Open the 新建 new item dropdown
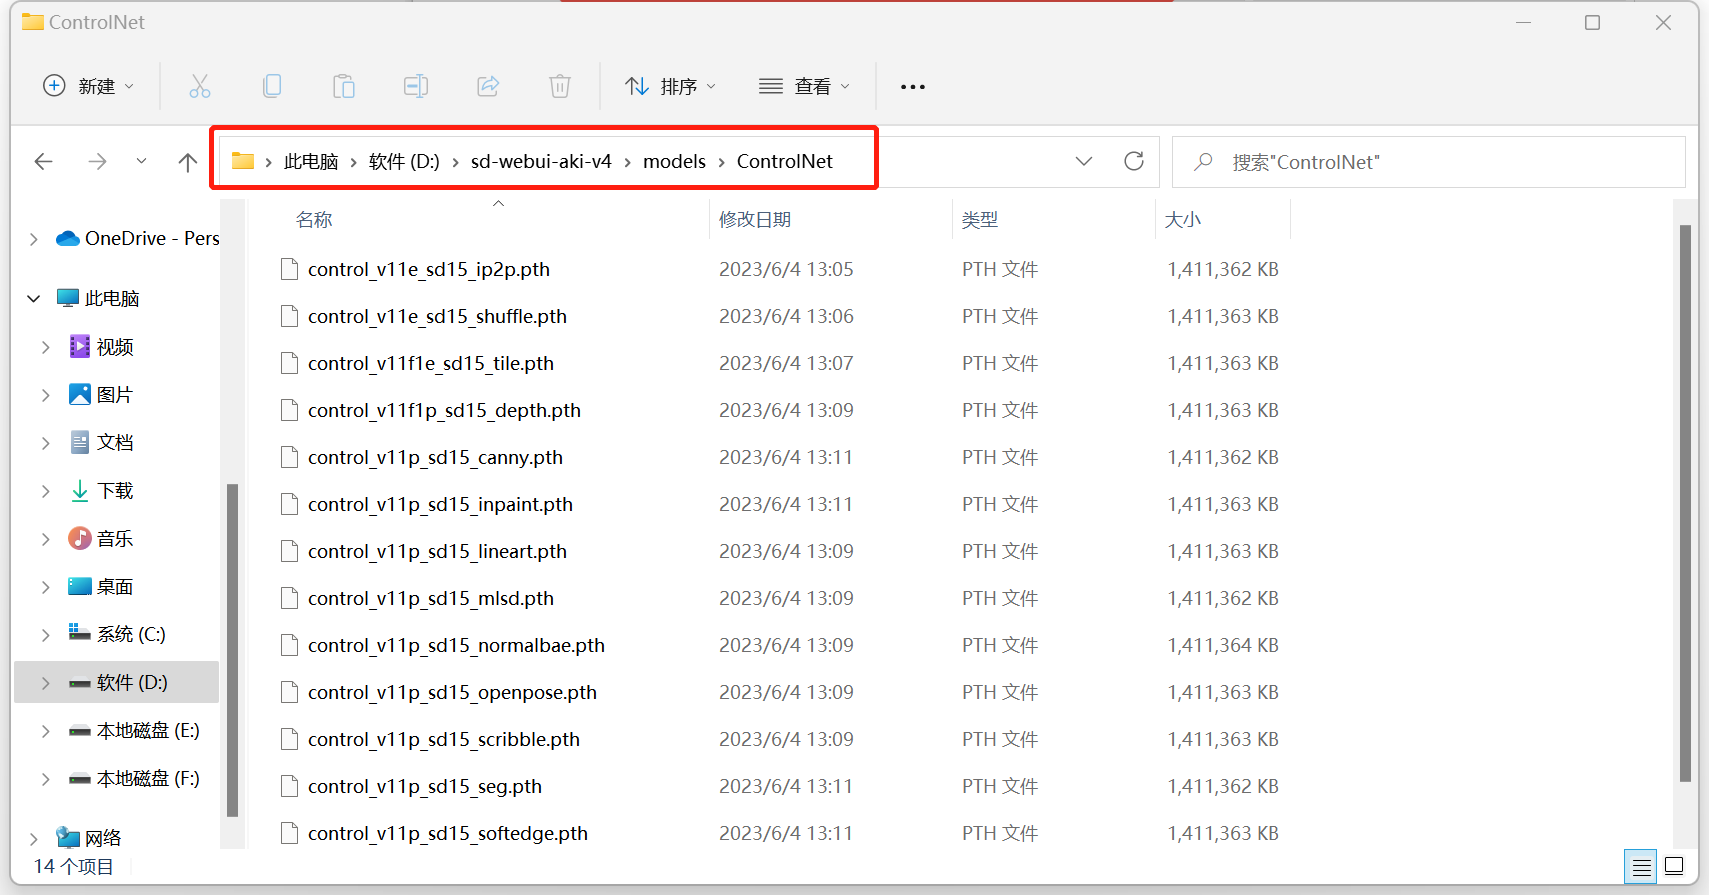Image resolution: width=1709 pixels, height=895 pixels. (88, 86)
